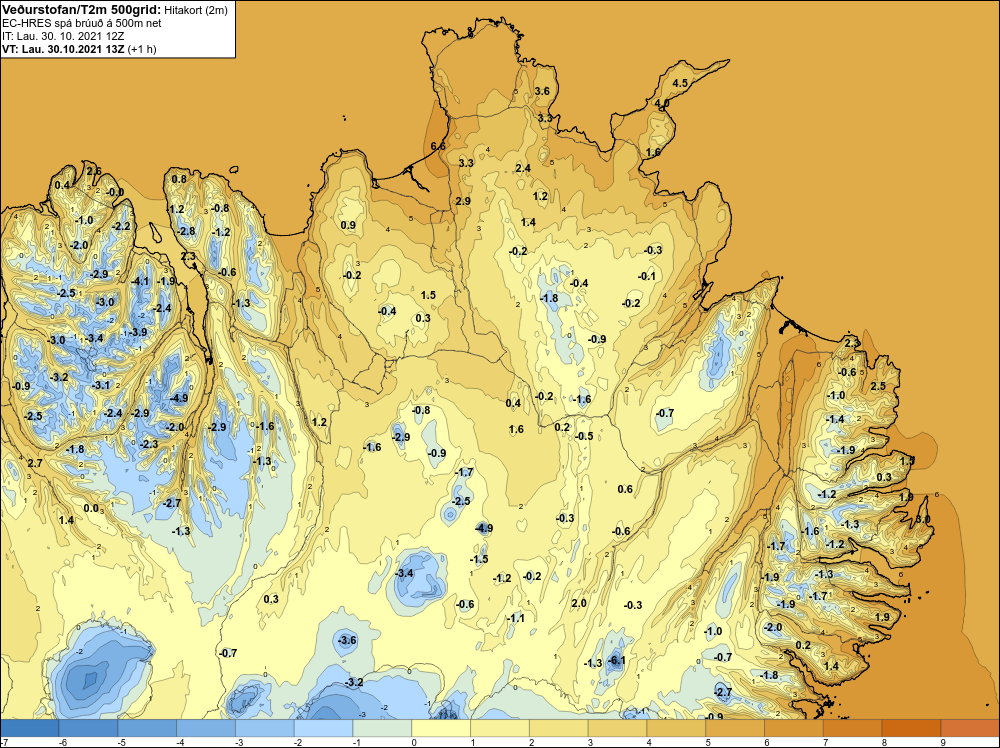Click the positive 2.4 temperature value

tap(523, 168)
